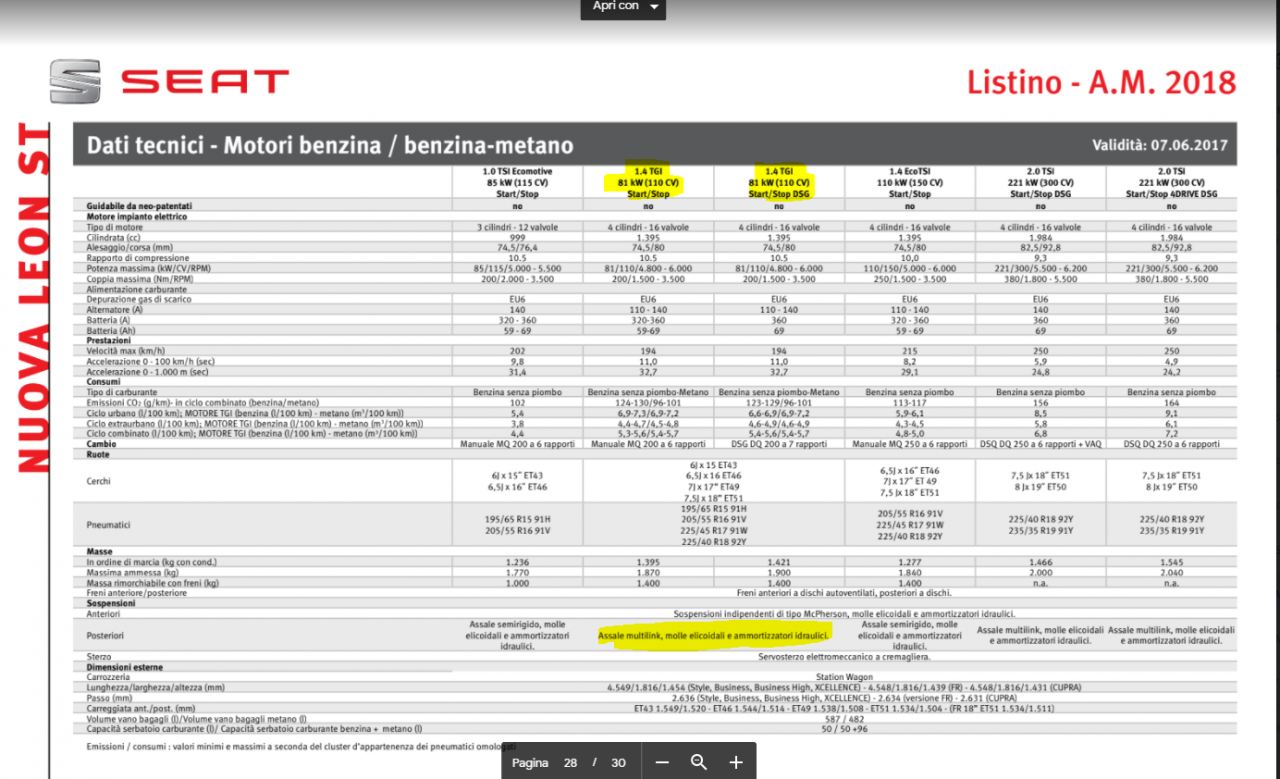The height and width of the screenshot is (779, 1280).
Task: Select highlighted 1.4 TGI Start/Stop DSG header
Action: [x=779, y=183]
